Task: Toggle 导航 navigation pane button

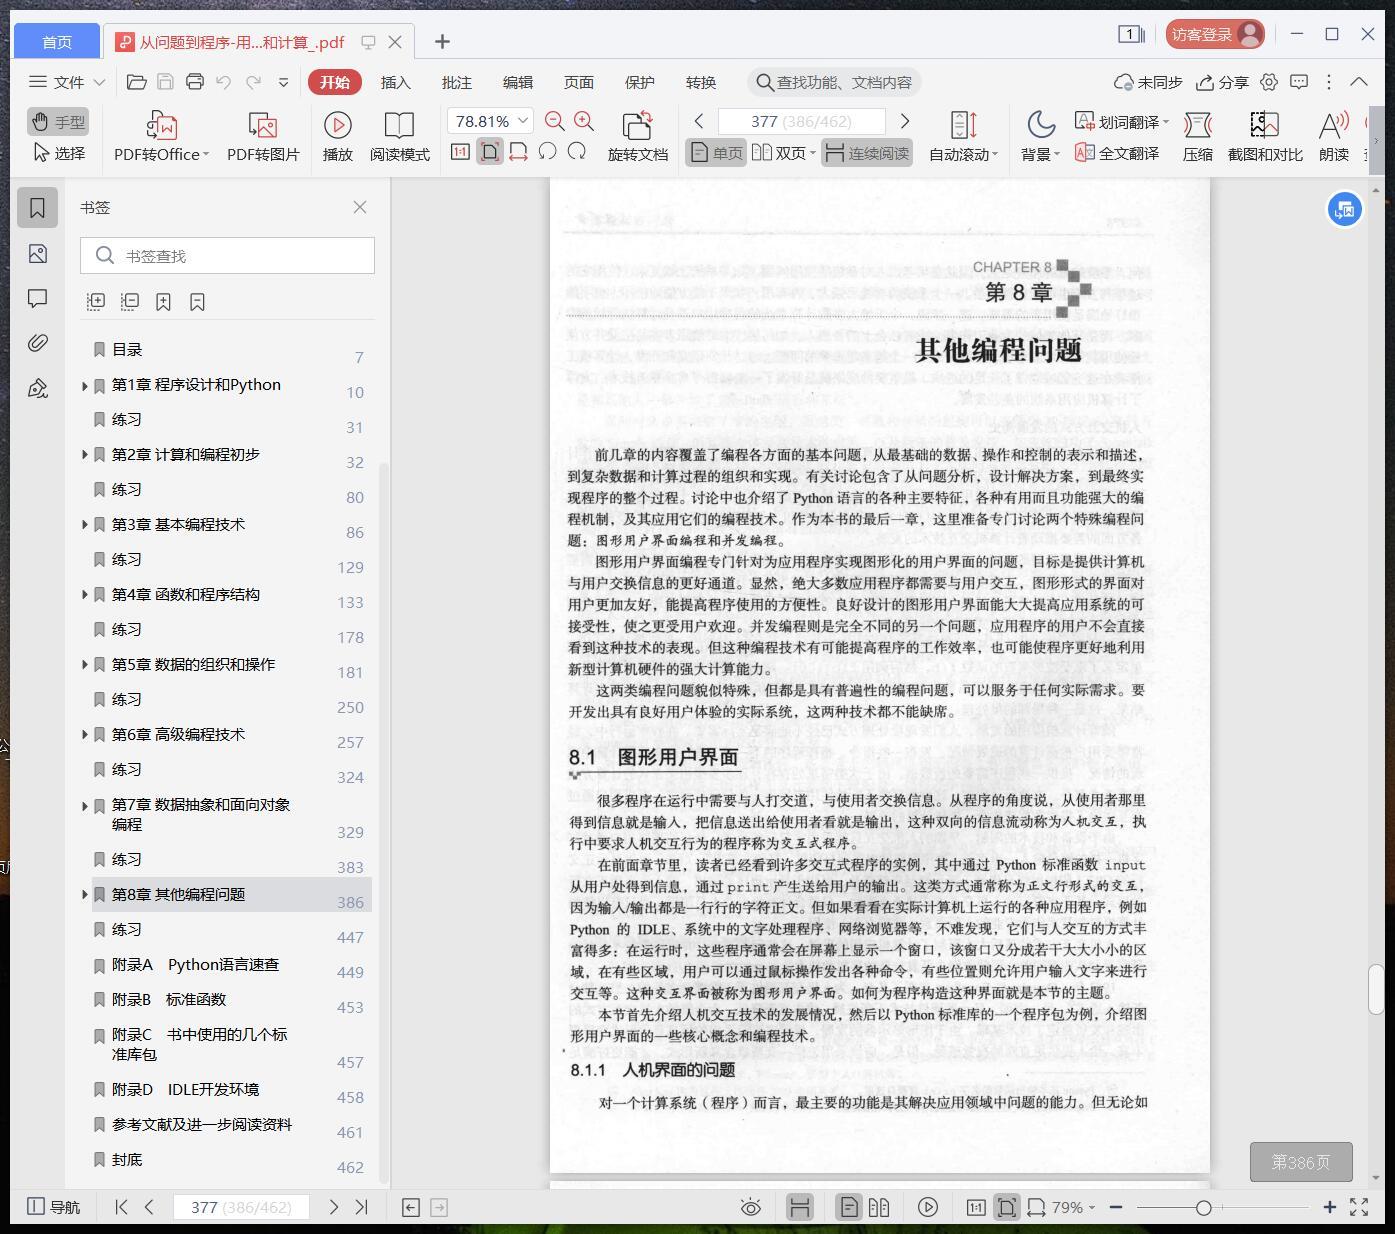Action: click(x=53, y=1208)
